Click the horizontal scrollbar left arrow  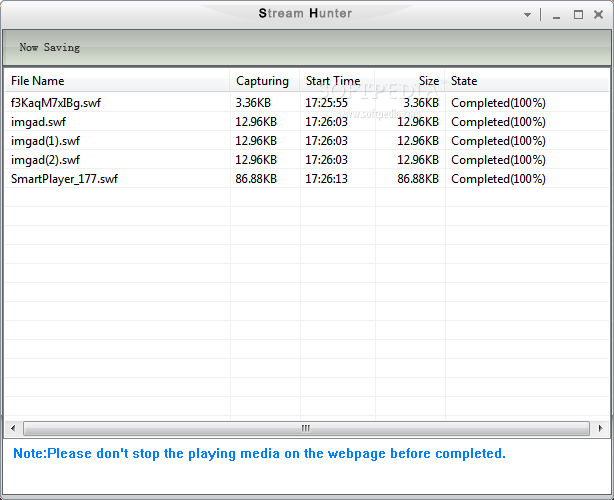(13, 428)
